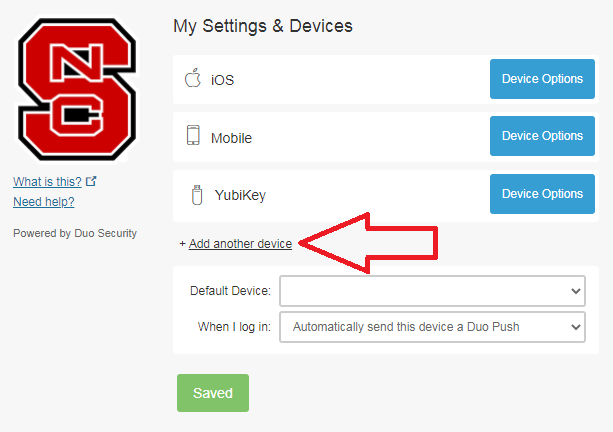Screen dimensions: 613x432
Task: Click the external link icon after What is this
Action: [x=92, y=182]
